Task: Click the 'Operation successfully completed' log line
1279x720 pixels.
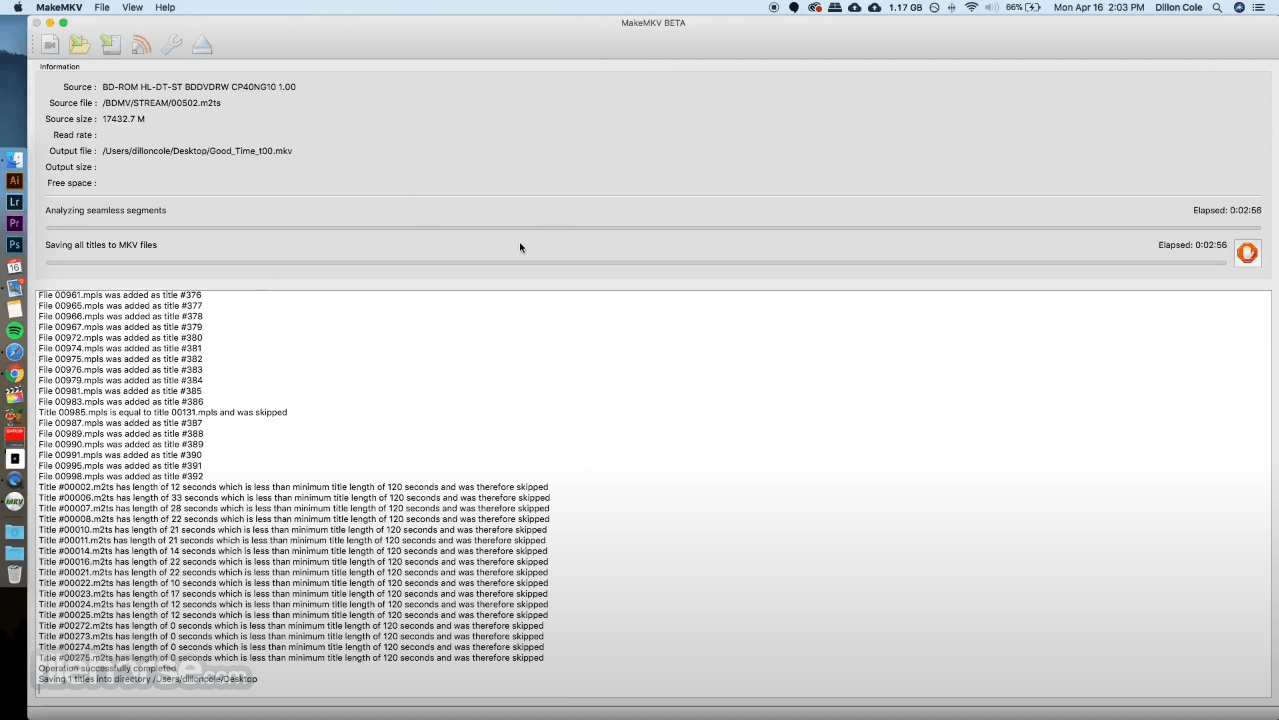Action: (107, 668)
